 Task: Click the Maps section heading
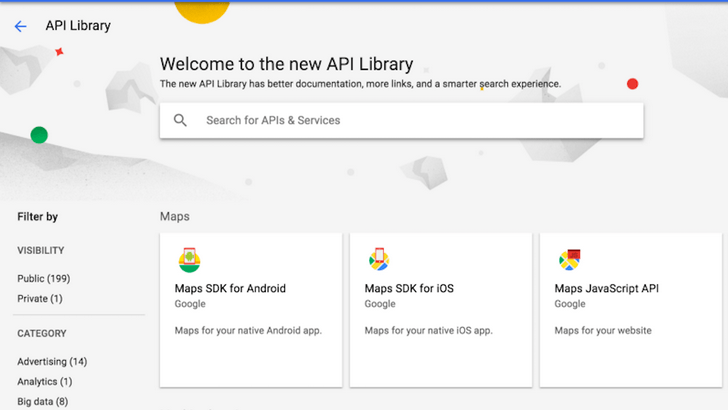175,216
